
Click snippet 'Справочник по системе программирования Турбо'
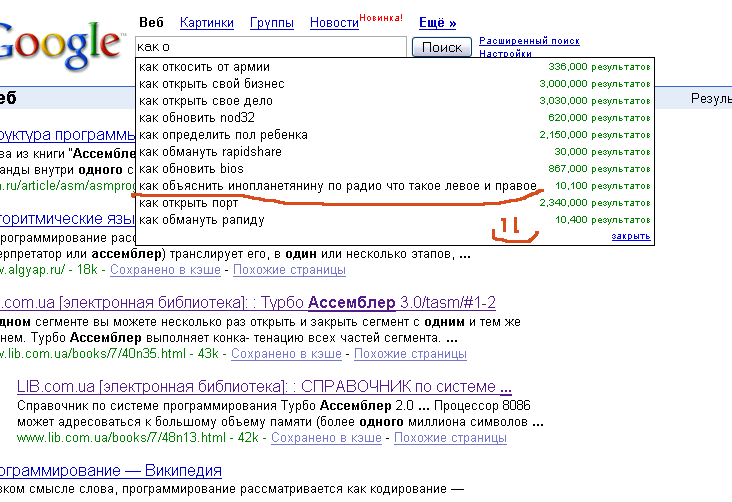click(x=166, y=406)
